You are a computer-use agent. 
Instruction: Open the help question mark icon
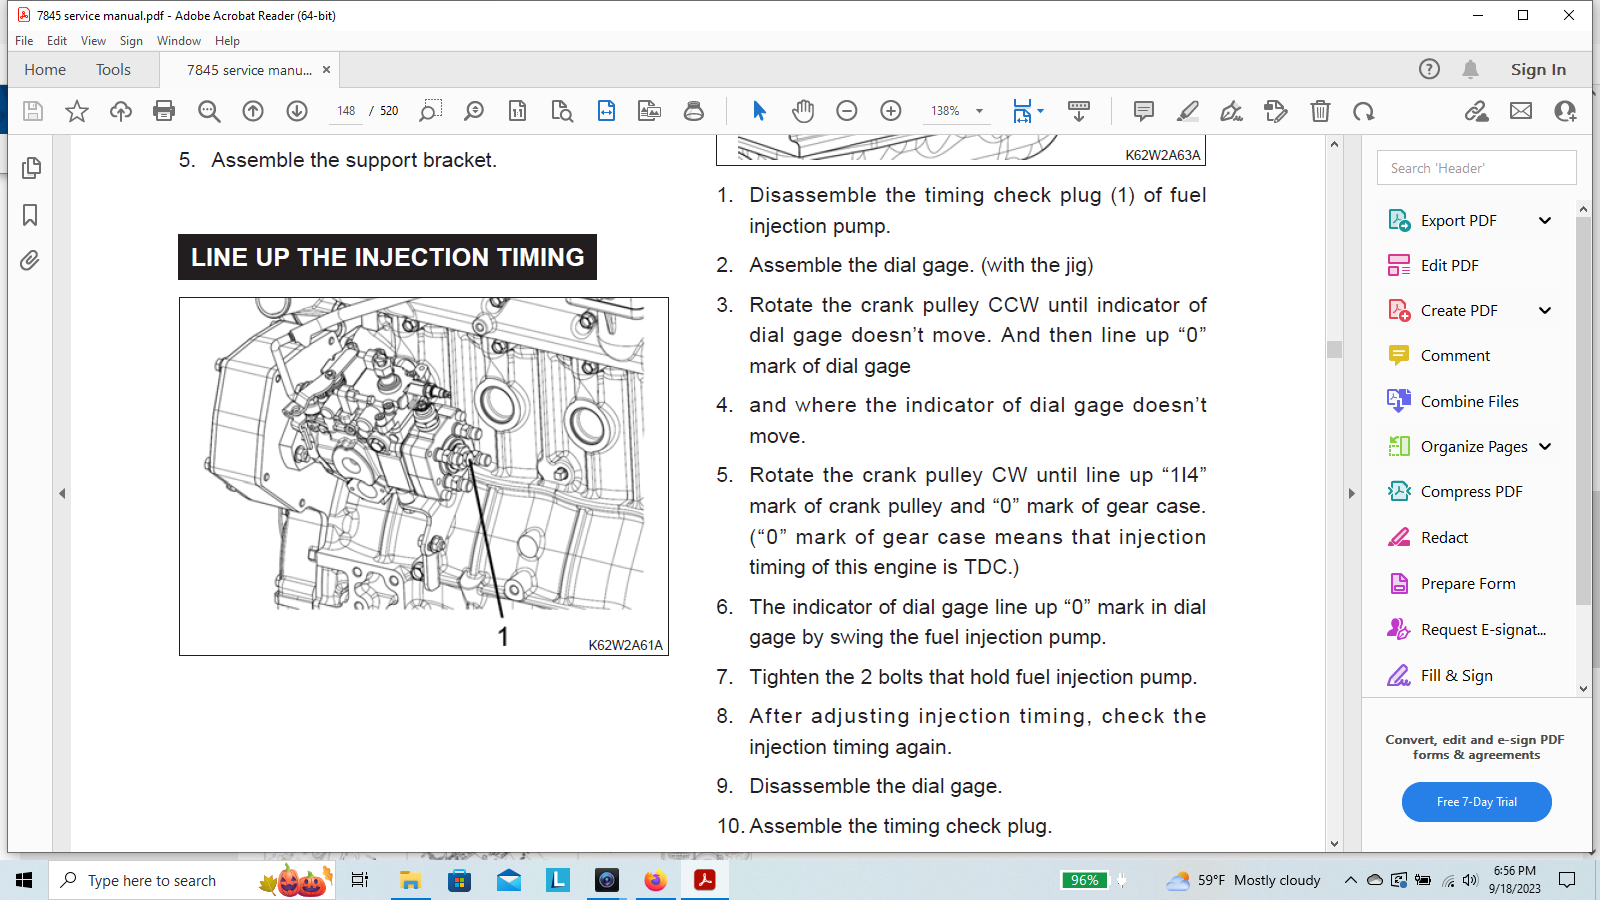click(x=1429, y=69)
